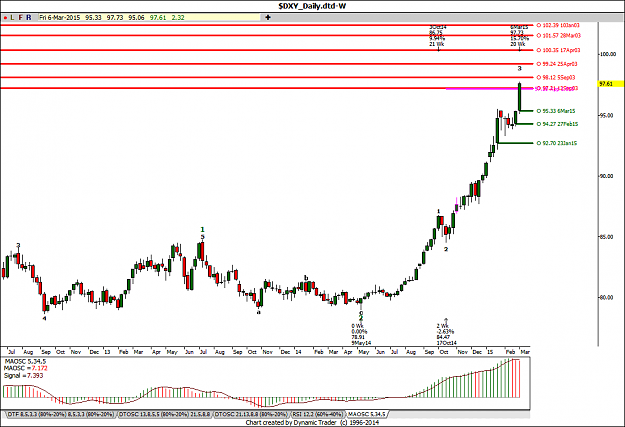
Task: Click the R toolbar button
Action: pyautogui.click(x=28, y=18)
